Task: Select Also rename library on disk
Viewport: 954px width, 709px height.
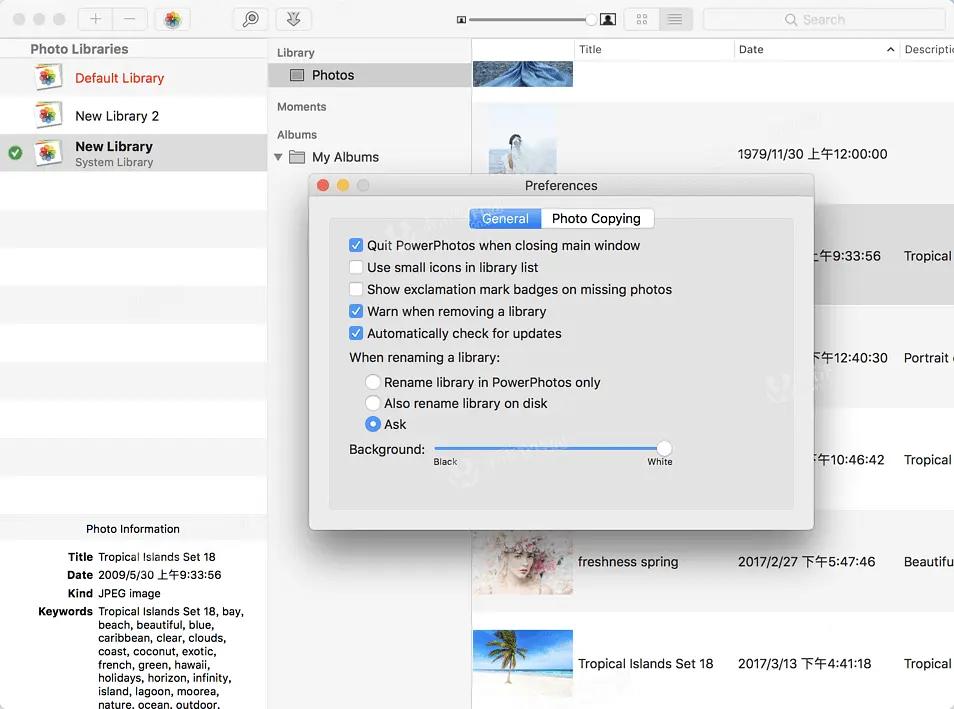Action: point(373,403)
